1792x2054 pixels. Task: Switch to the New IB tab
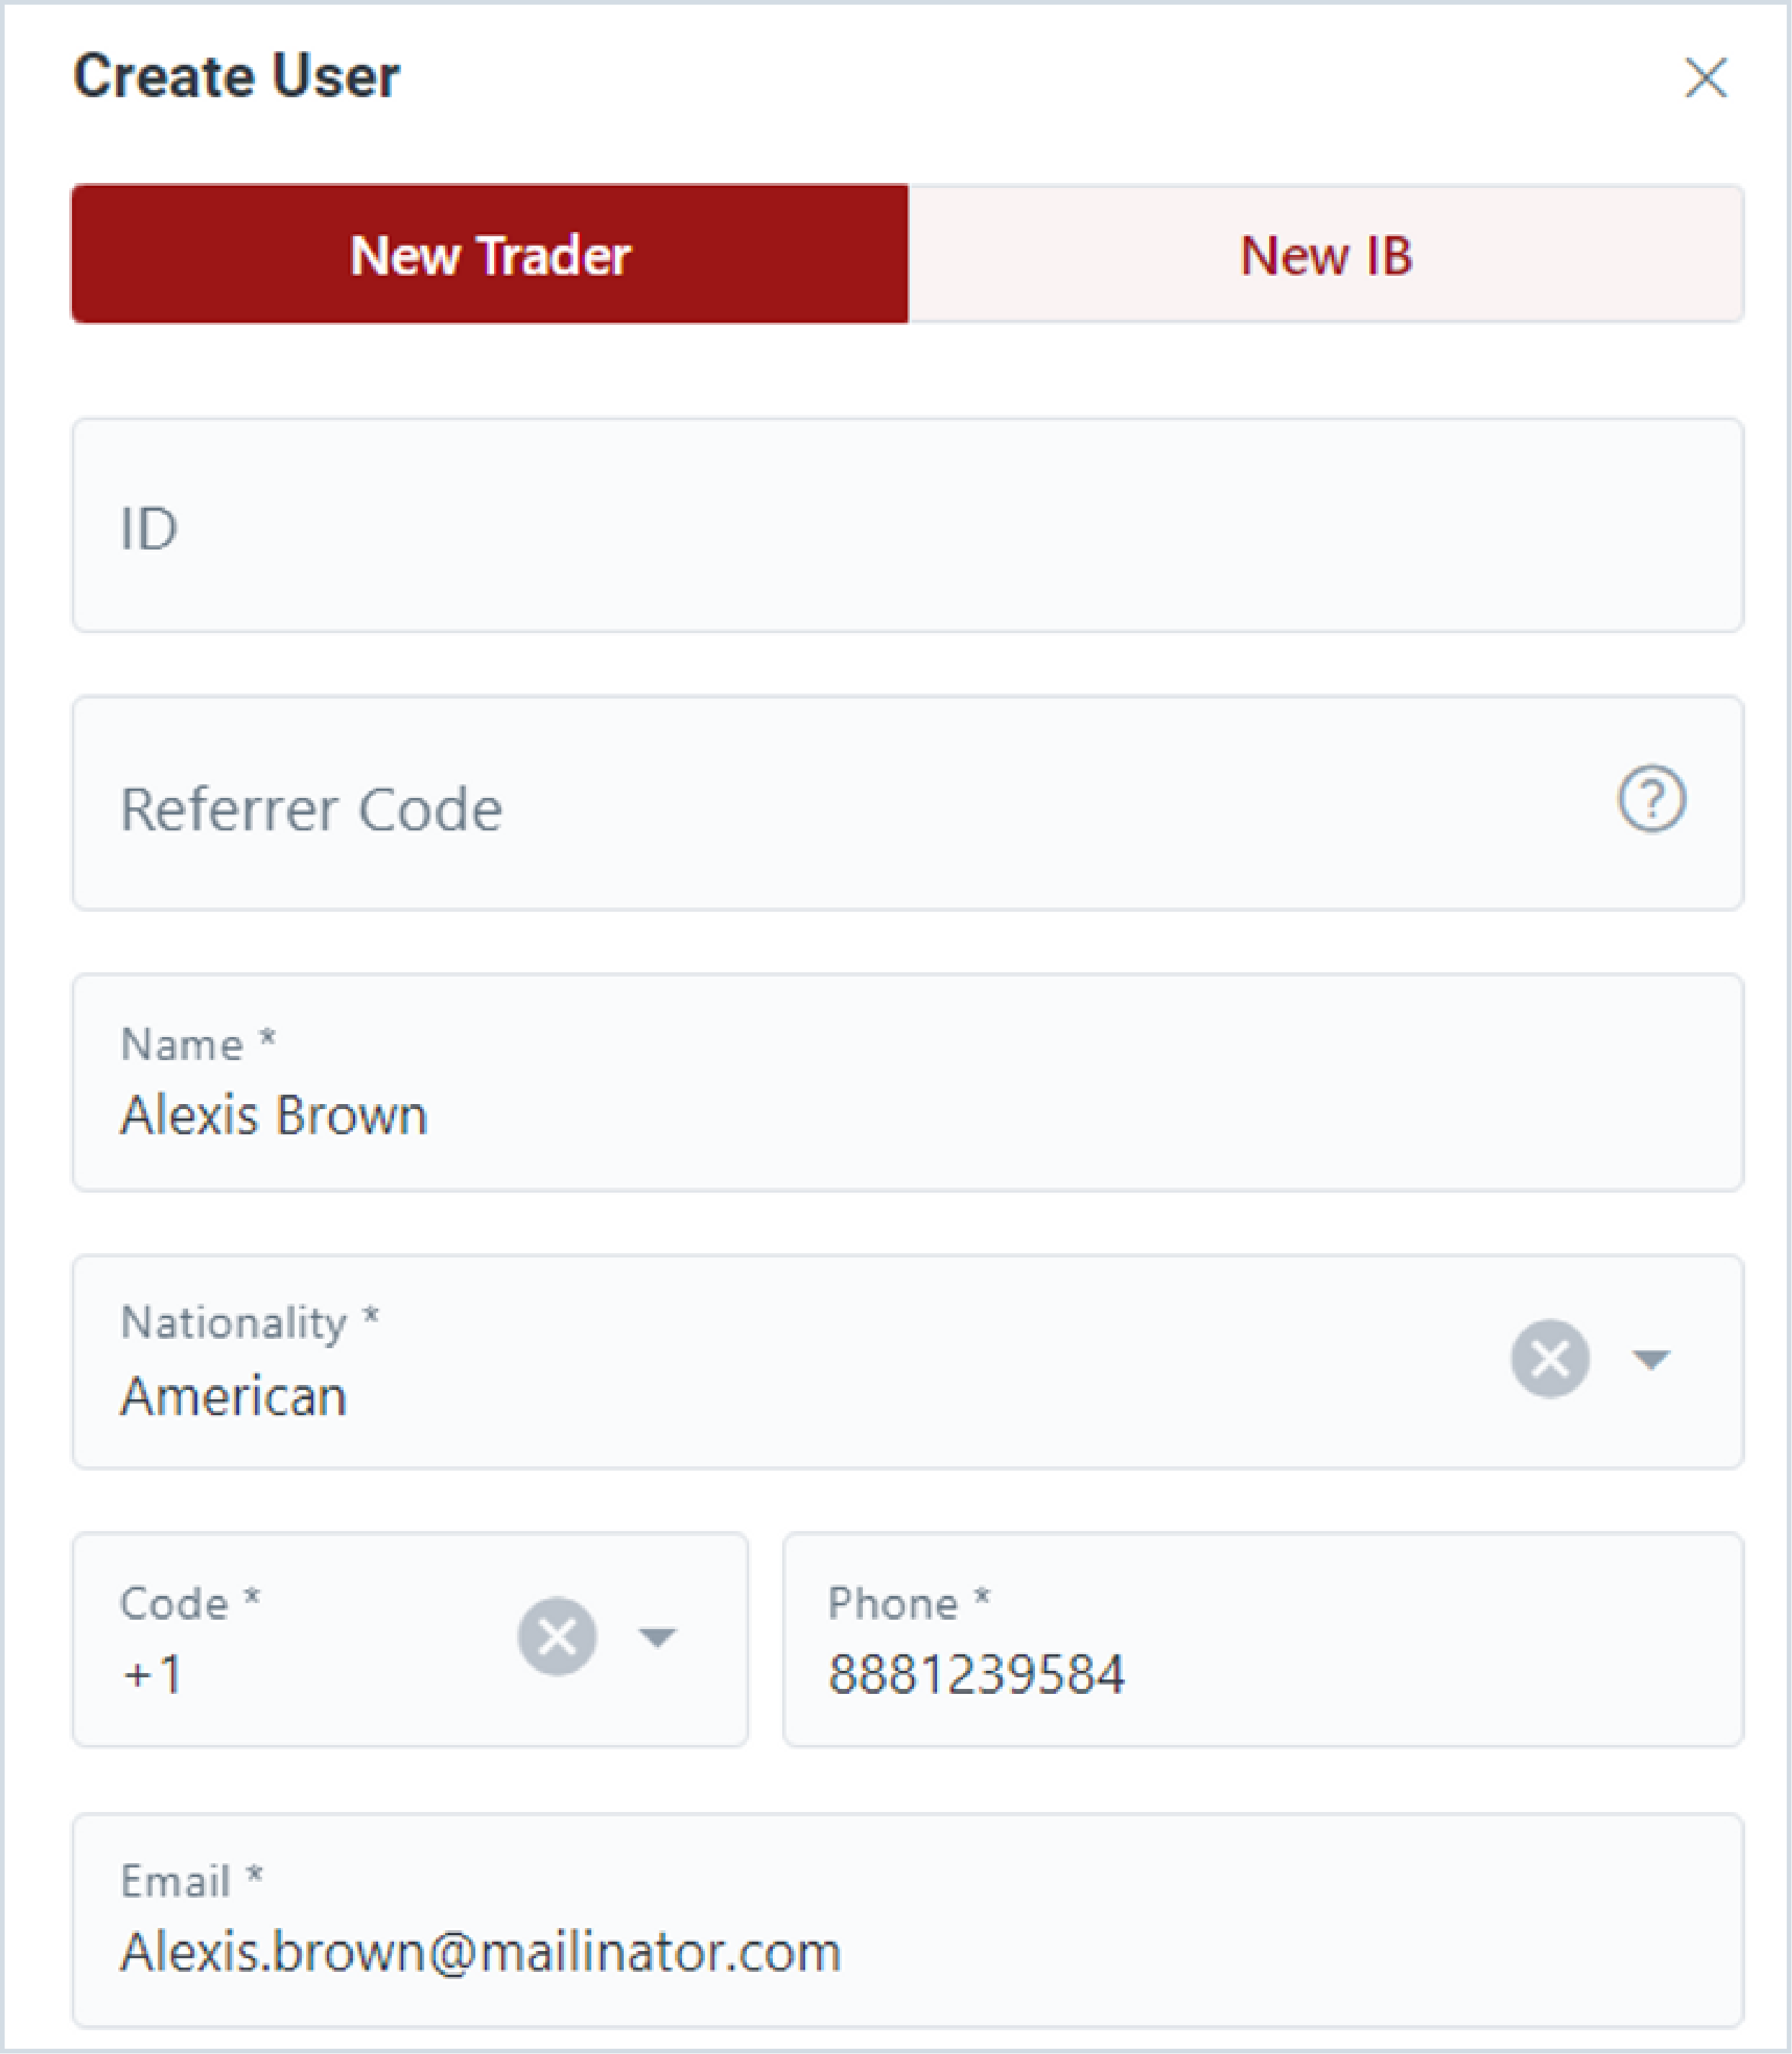(x=1326, y=254)
